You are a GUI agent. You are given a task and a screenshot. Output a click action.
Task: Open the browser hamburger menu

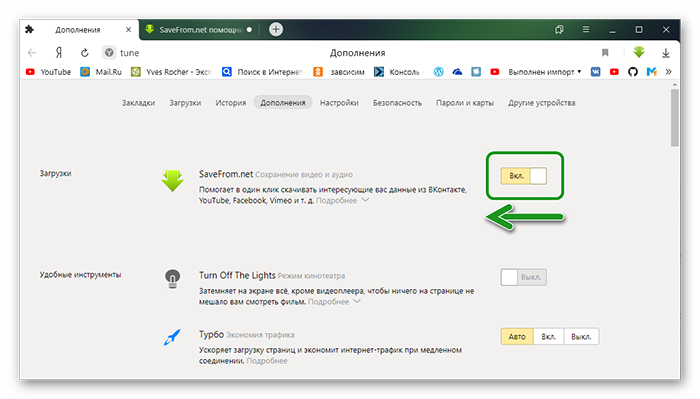pos(586,29)
